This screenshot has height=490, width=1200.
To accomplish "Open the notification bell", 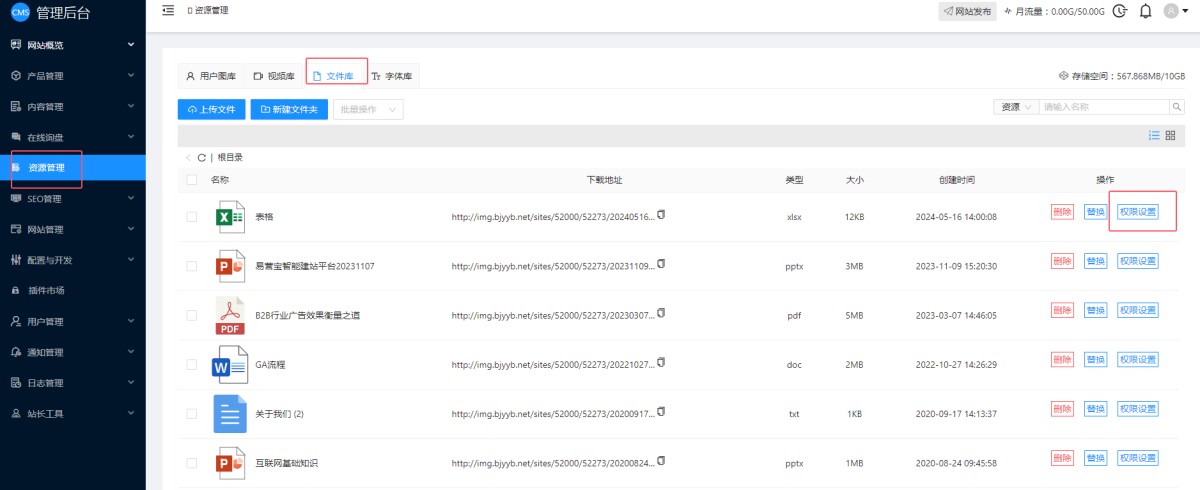I will [x=1146, y=11].
